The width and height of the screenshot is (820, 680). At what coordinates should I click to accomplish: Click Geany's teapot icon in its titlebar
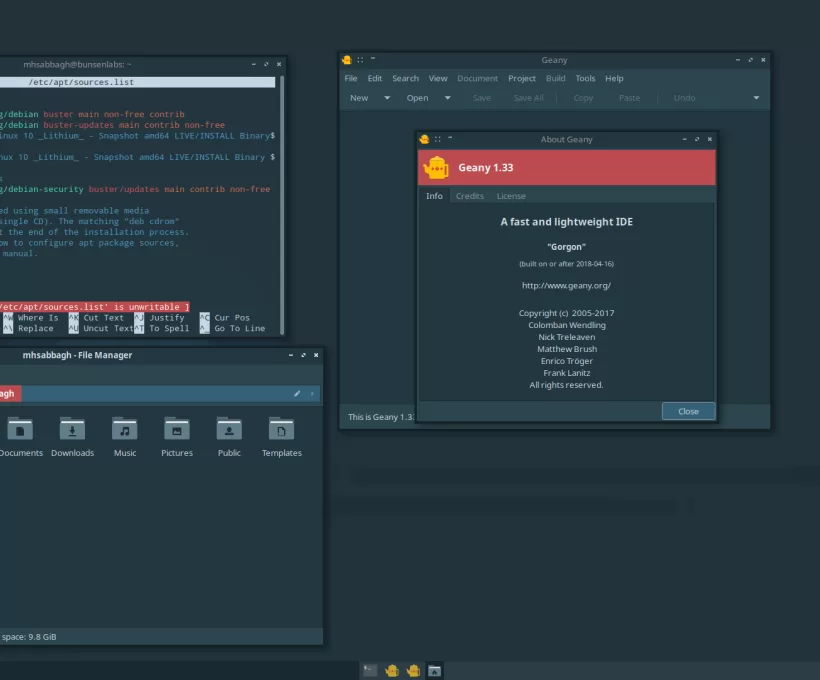pos(347,59)
